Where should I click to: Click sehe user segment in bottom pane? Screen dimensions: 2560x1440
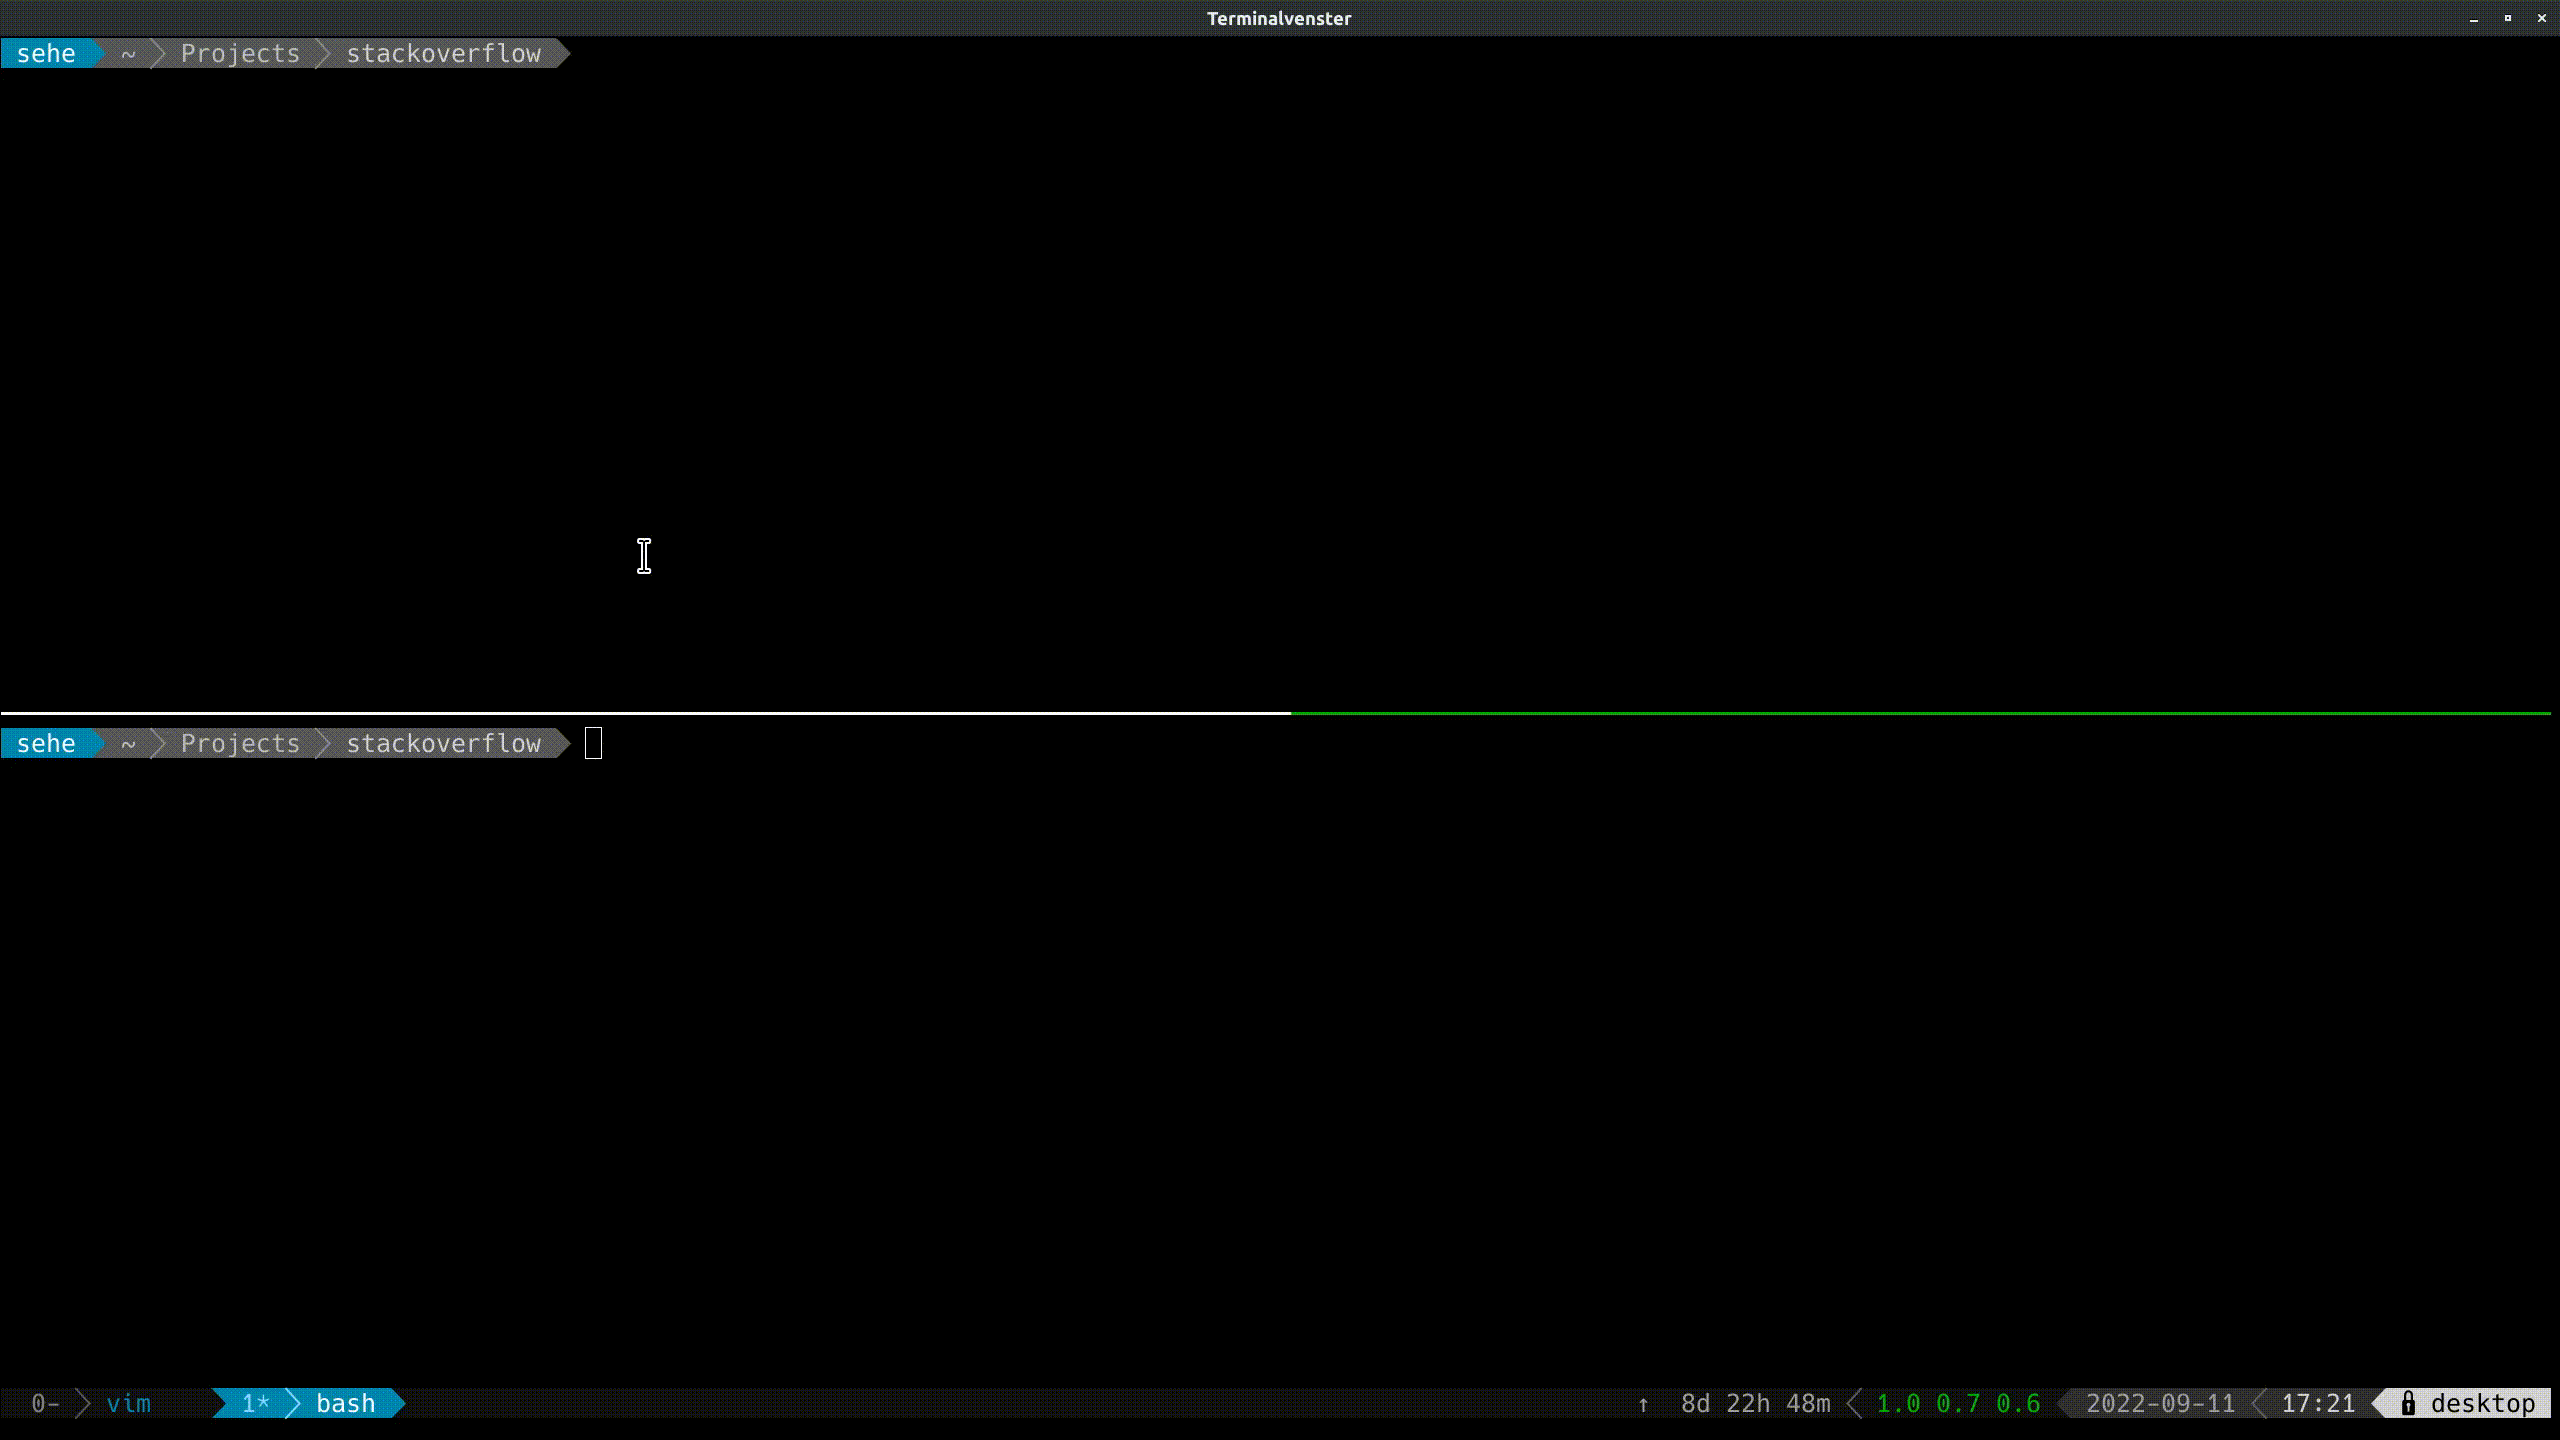[x=46, y=743]
